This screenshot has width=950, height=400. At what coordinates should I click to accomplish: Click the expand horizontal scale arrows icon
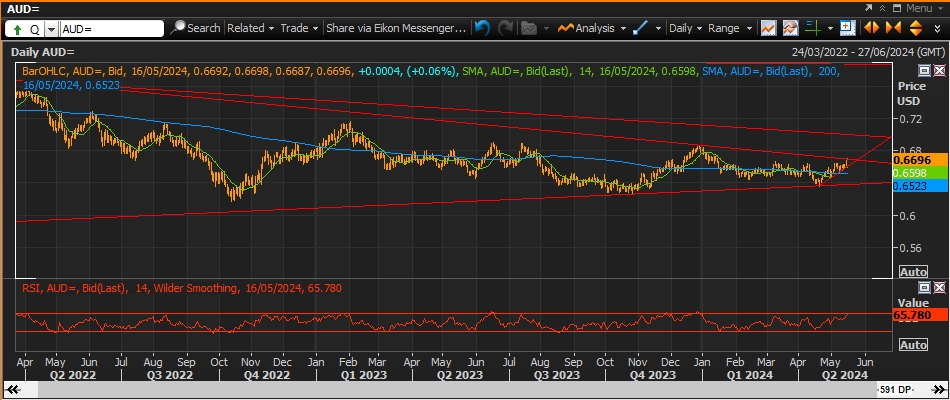coord(871,28)
